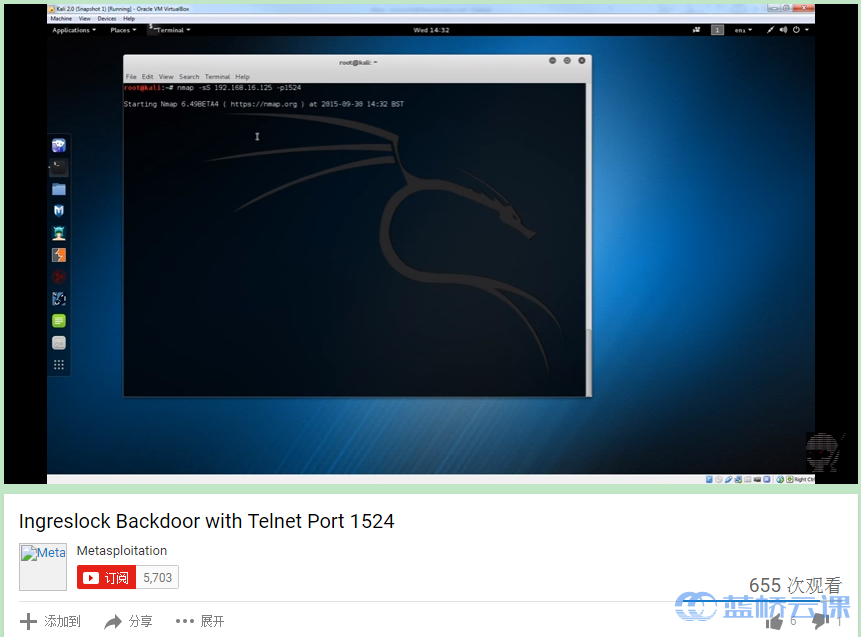Open terminal Search menu
The image size is (861, 637).
[189, 77]
